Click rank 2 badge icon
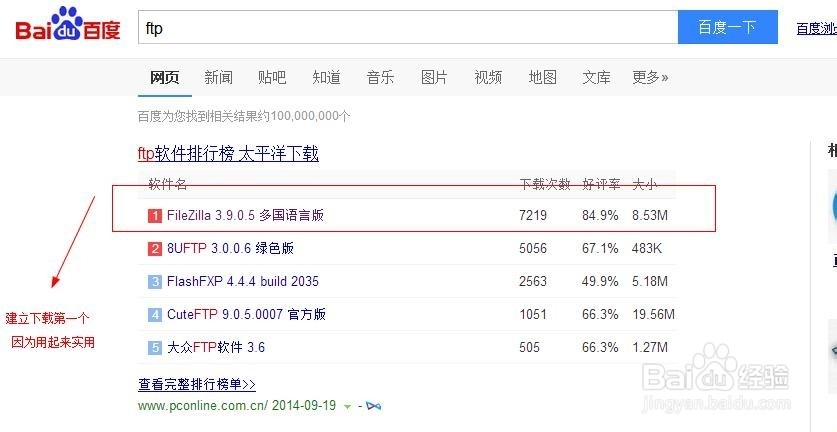This screenshot has height=432, width=837. [x=155, y=249]
